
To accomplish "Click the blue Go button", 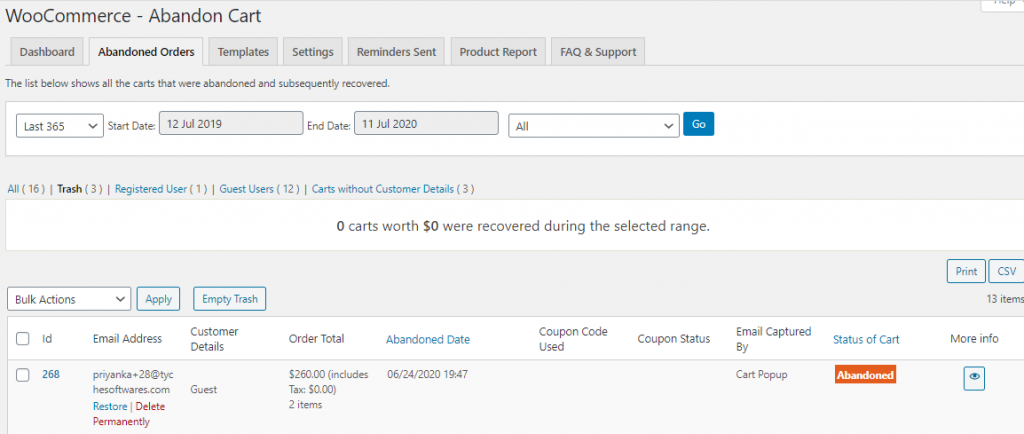I will [699, 124].
